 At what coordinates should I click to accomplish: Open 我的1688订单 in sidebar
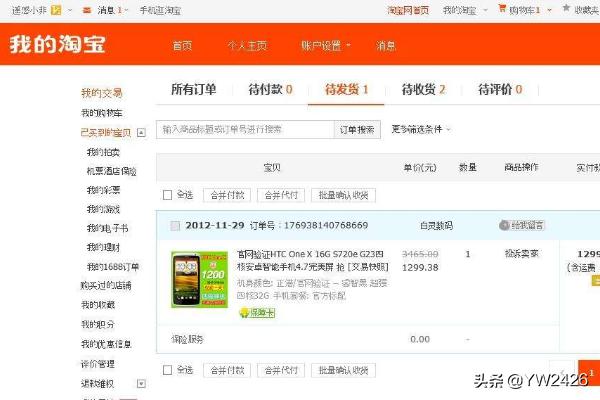[113, 266]
